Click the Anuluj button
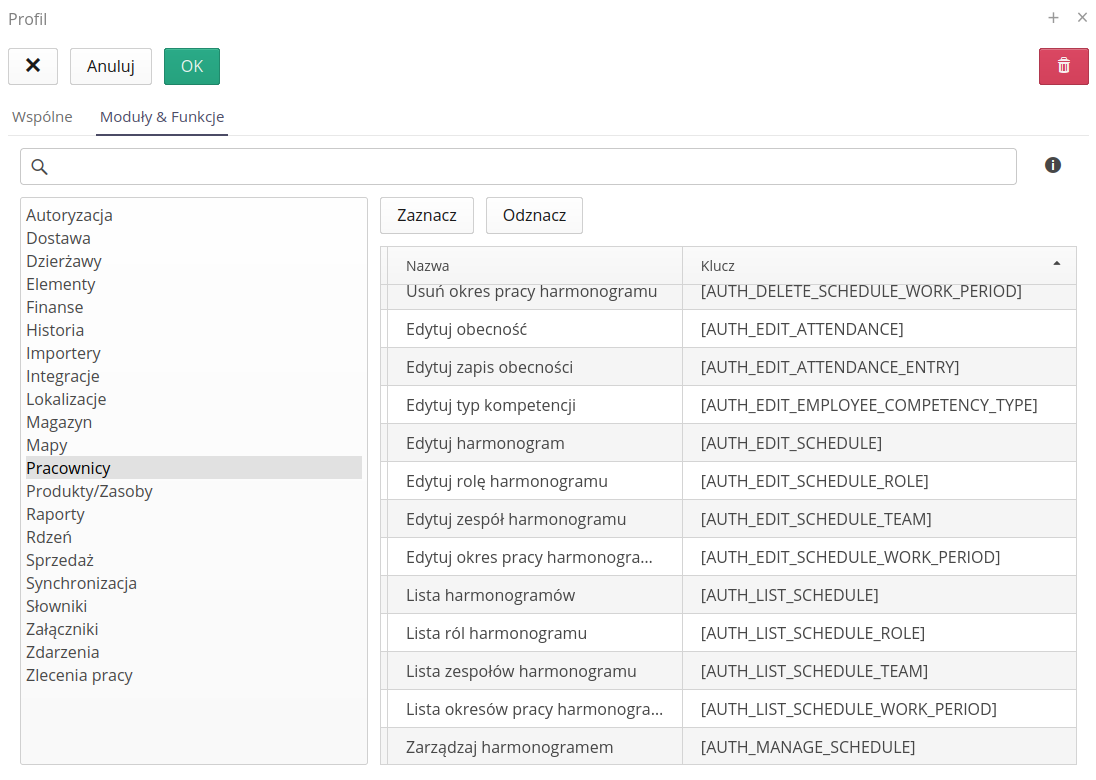The image size is (1096, 780). click(110, 66)
